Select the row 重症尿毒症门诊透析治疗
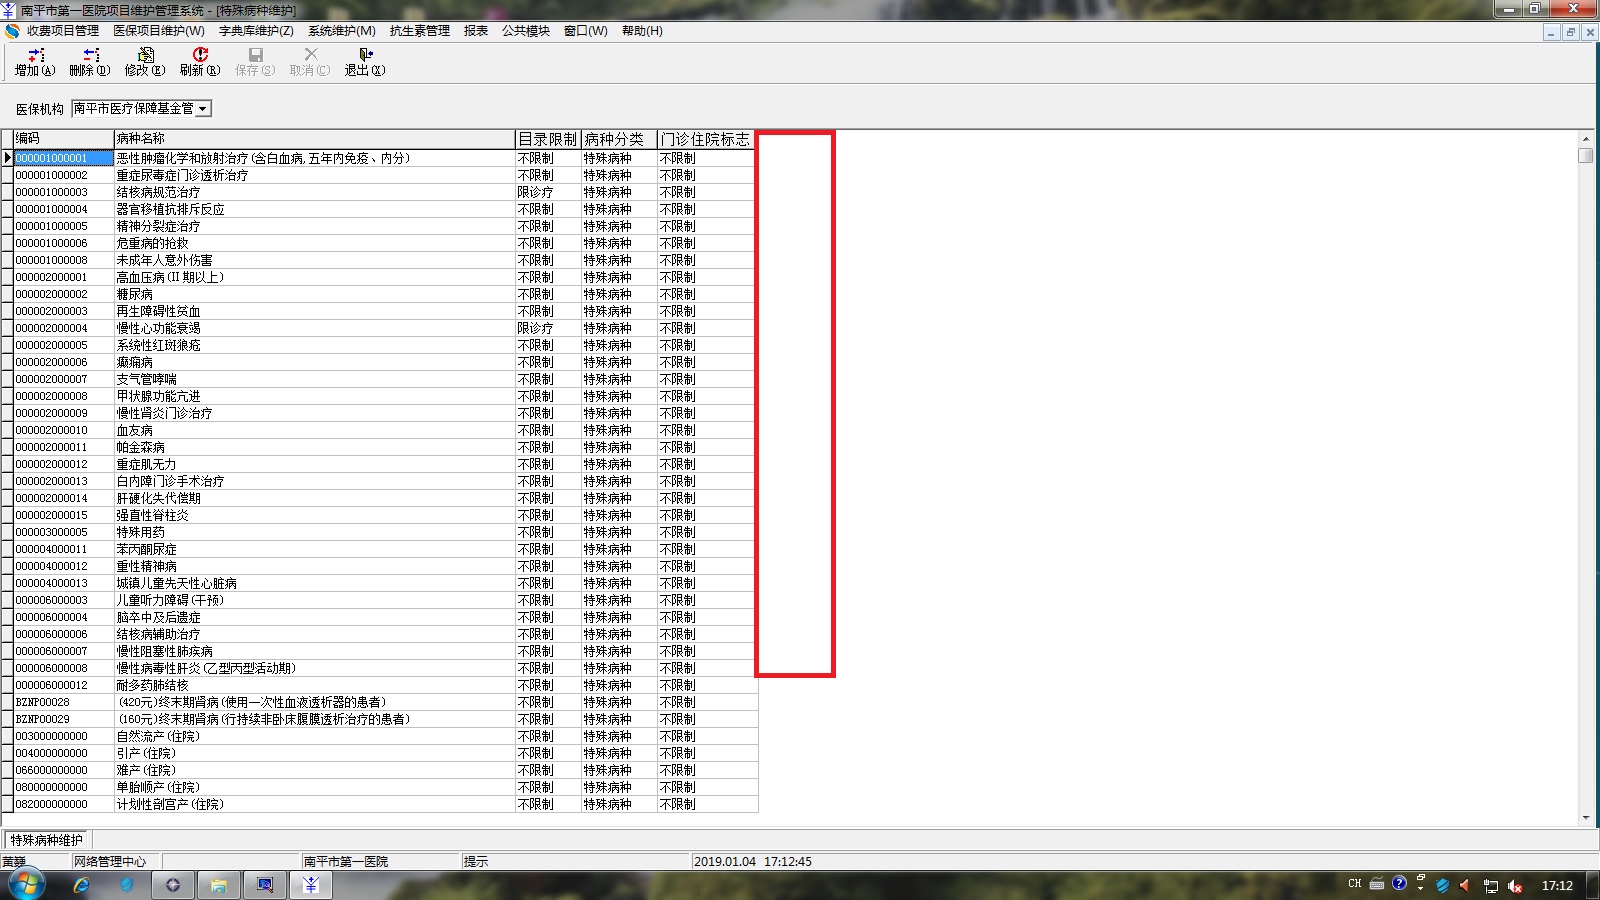The width and height of the screenshot is (1600, 900). click(385, 175)
